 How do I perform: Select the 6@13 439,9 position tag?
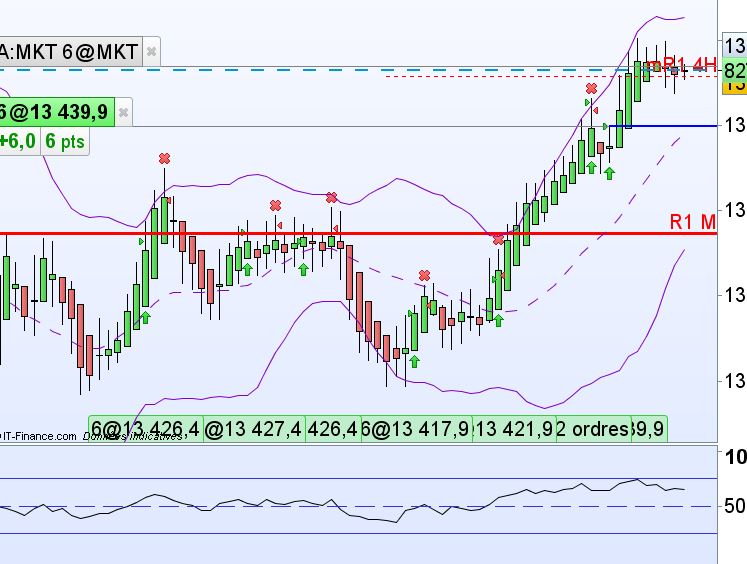pyautogui.click(x=57, y=112)
